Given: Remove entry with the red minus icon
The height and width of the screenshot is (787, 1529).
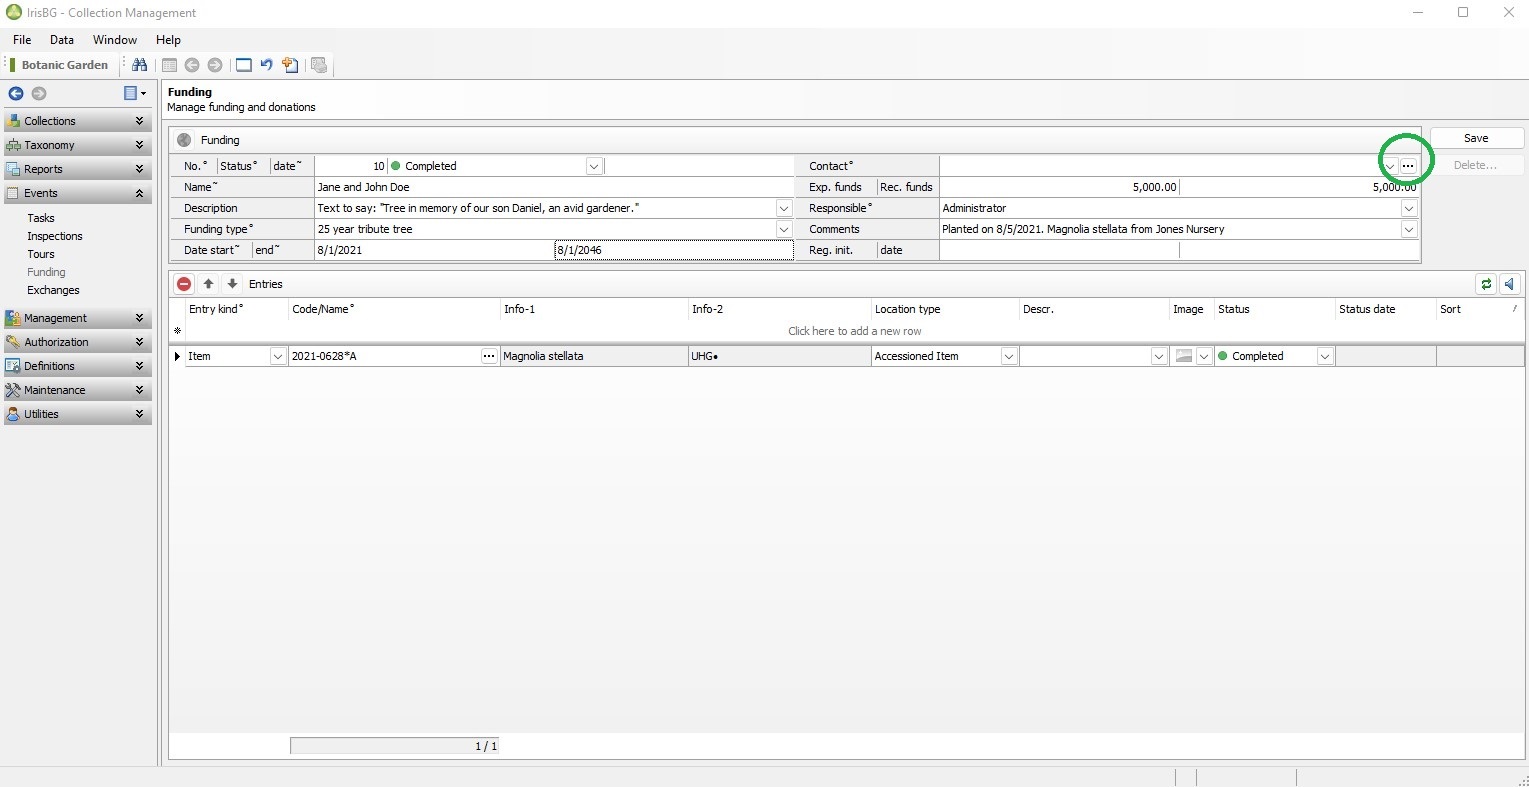Looking at the screenshot, I should pyautogui.click(x=184, y=284).
